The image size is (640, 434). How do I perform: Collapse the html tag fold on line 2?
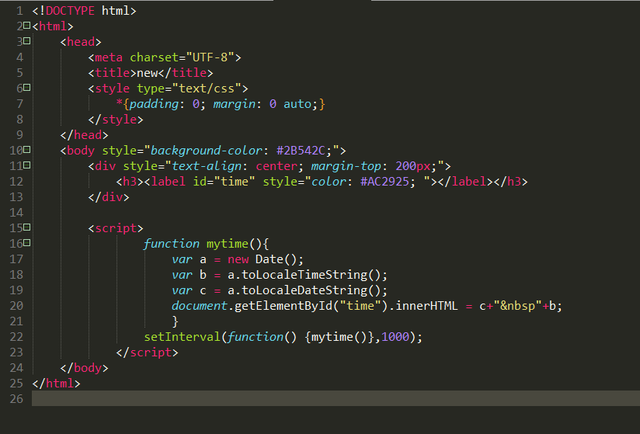tap(27, 26)
